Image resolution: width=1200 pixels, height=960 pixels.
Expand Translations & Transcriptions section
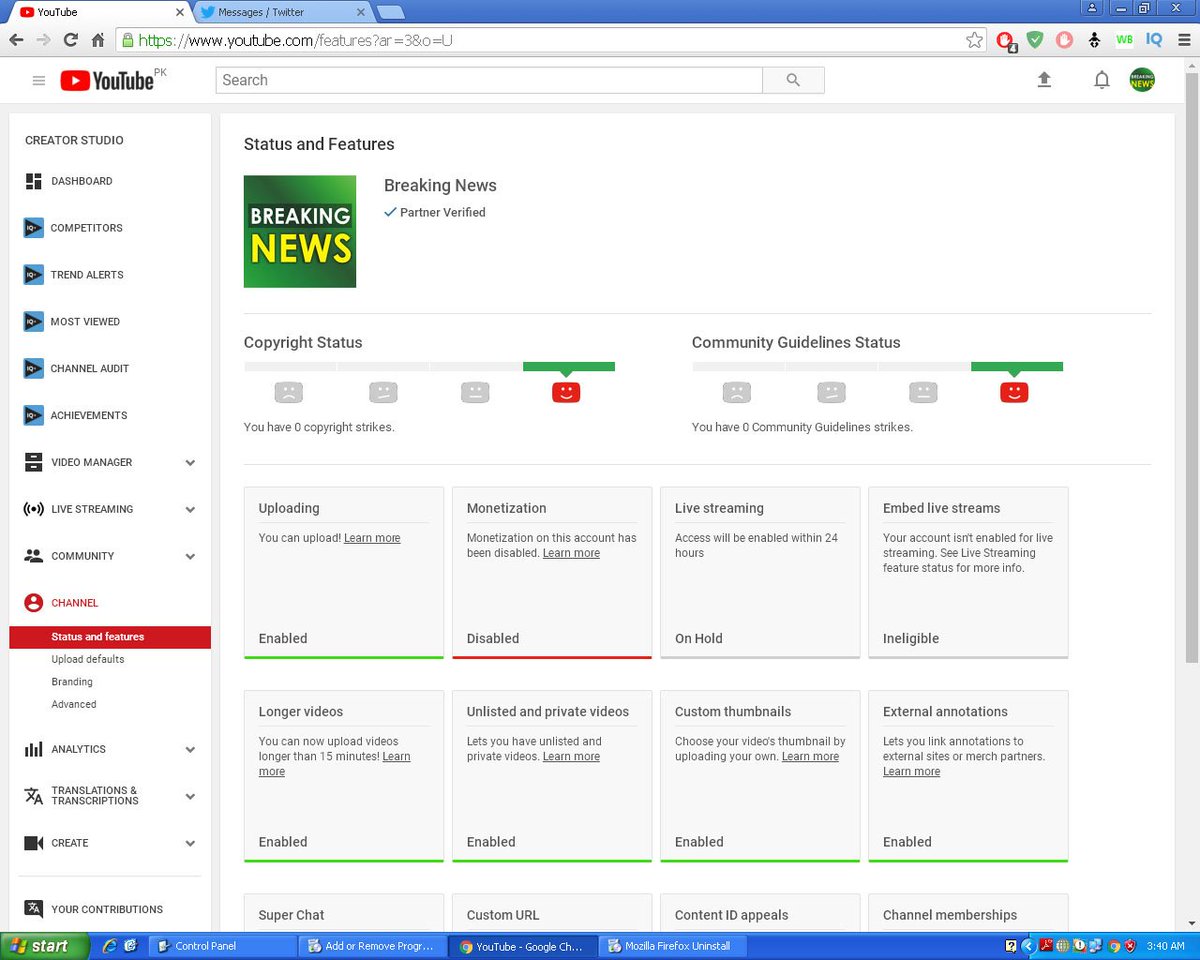pyautogui.click(x=190, y=797)
